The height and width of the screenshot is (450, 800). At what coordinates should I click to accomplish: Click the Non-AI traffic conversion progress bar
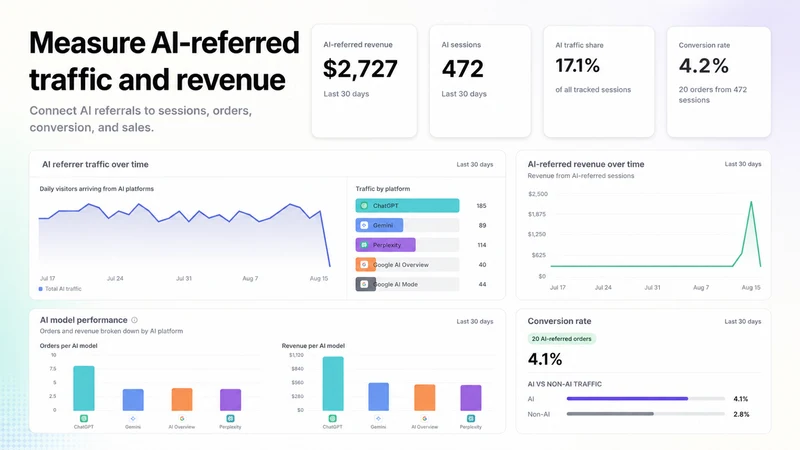coord(645,414)
